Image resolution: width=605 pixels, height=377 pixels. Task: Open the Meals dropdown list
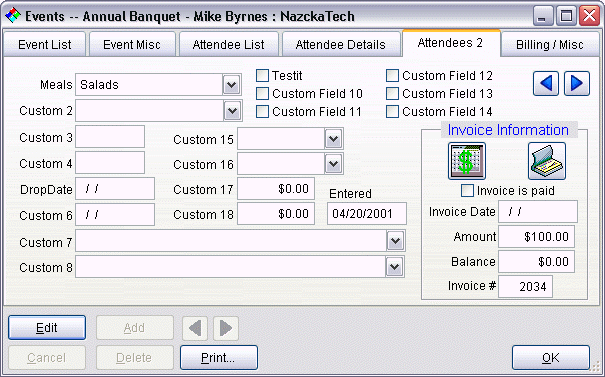(232, 85)
